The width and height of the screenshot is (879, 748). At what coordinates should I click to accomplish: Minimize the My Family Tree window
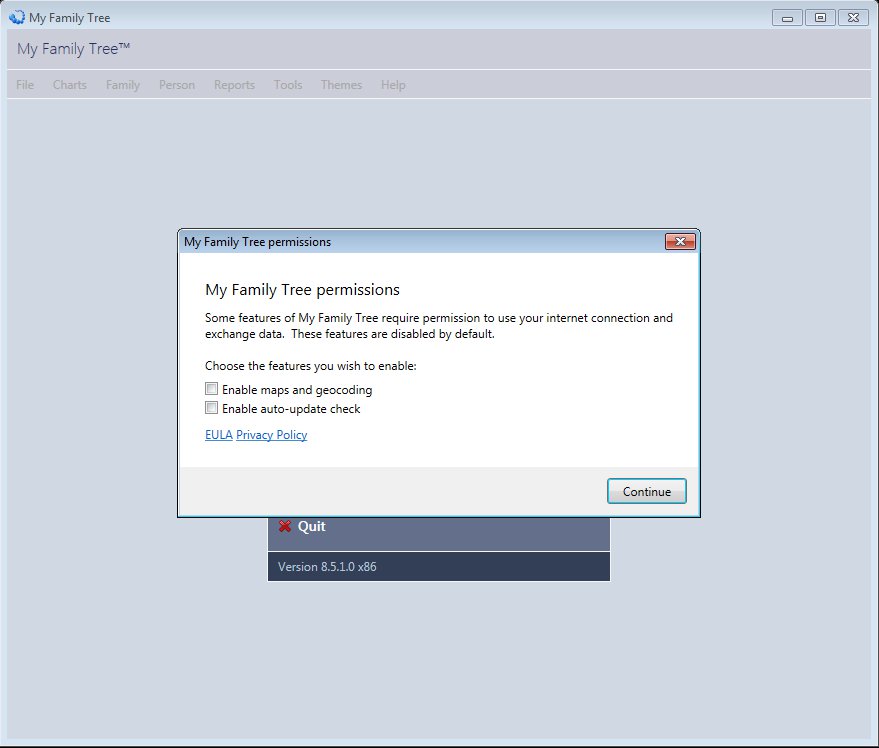pos(786,17)
